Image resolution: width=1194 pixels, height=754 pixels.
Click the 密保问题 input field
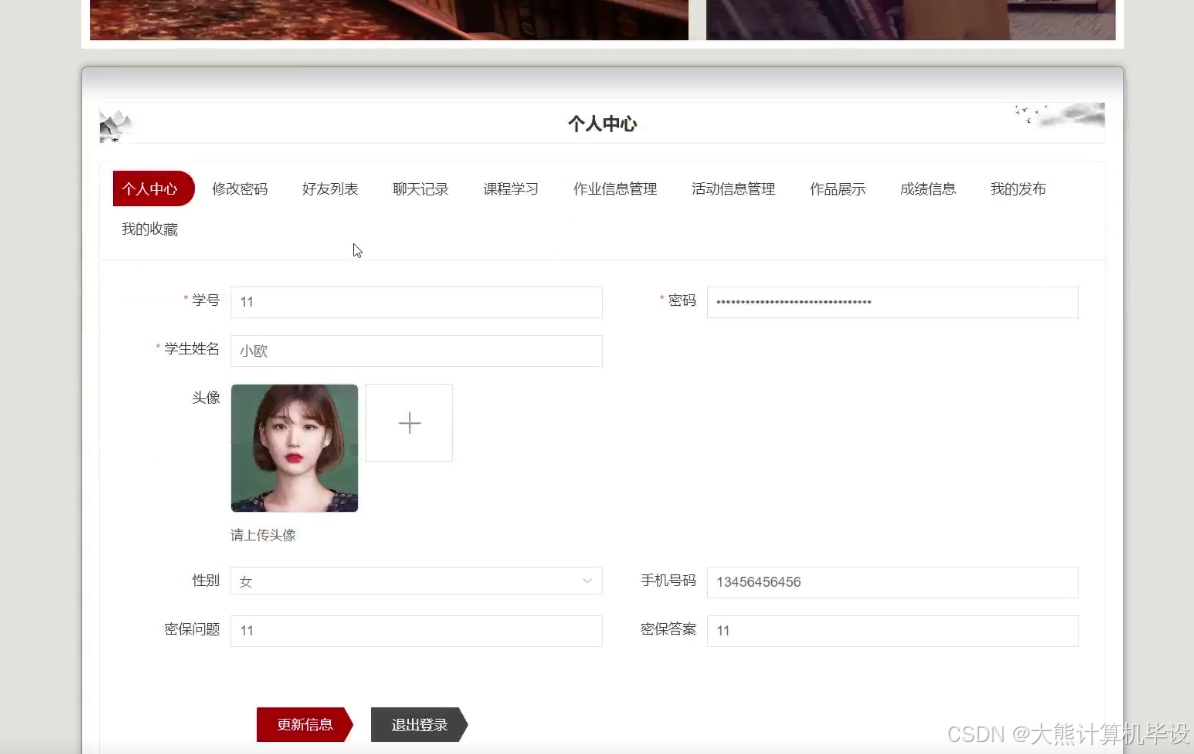(x=417, y=631)
